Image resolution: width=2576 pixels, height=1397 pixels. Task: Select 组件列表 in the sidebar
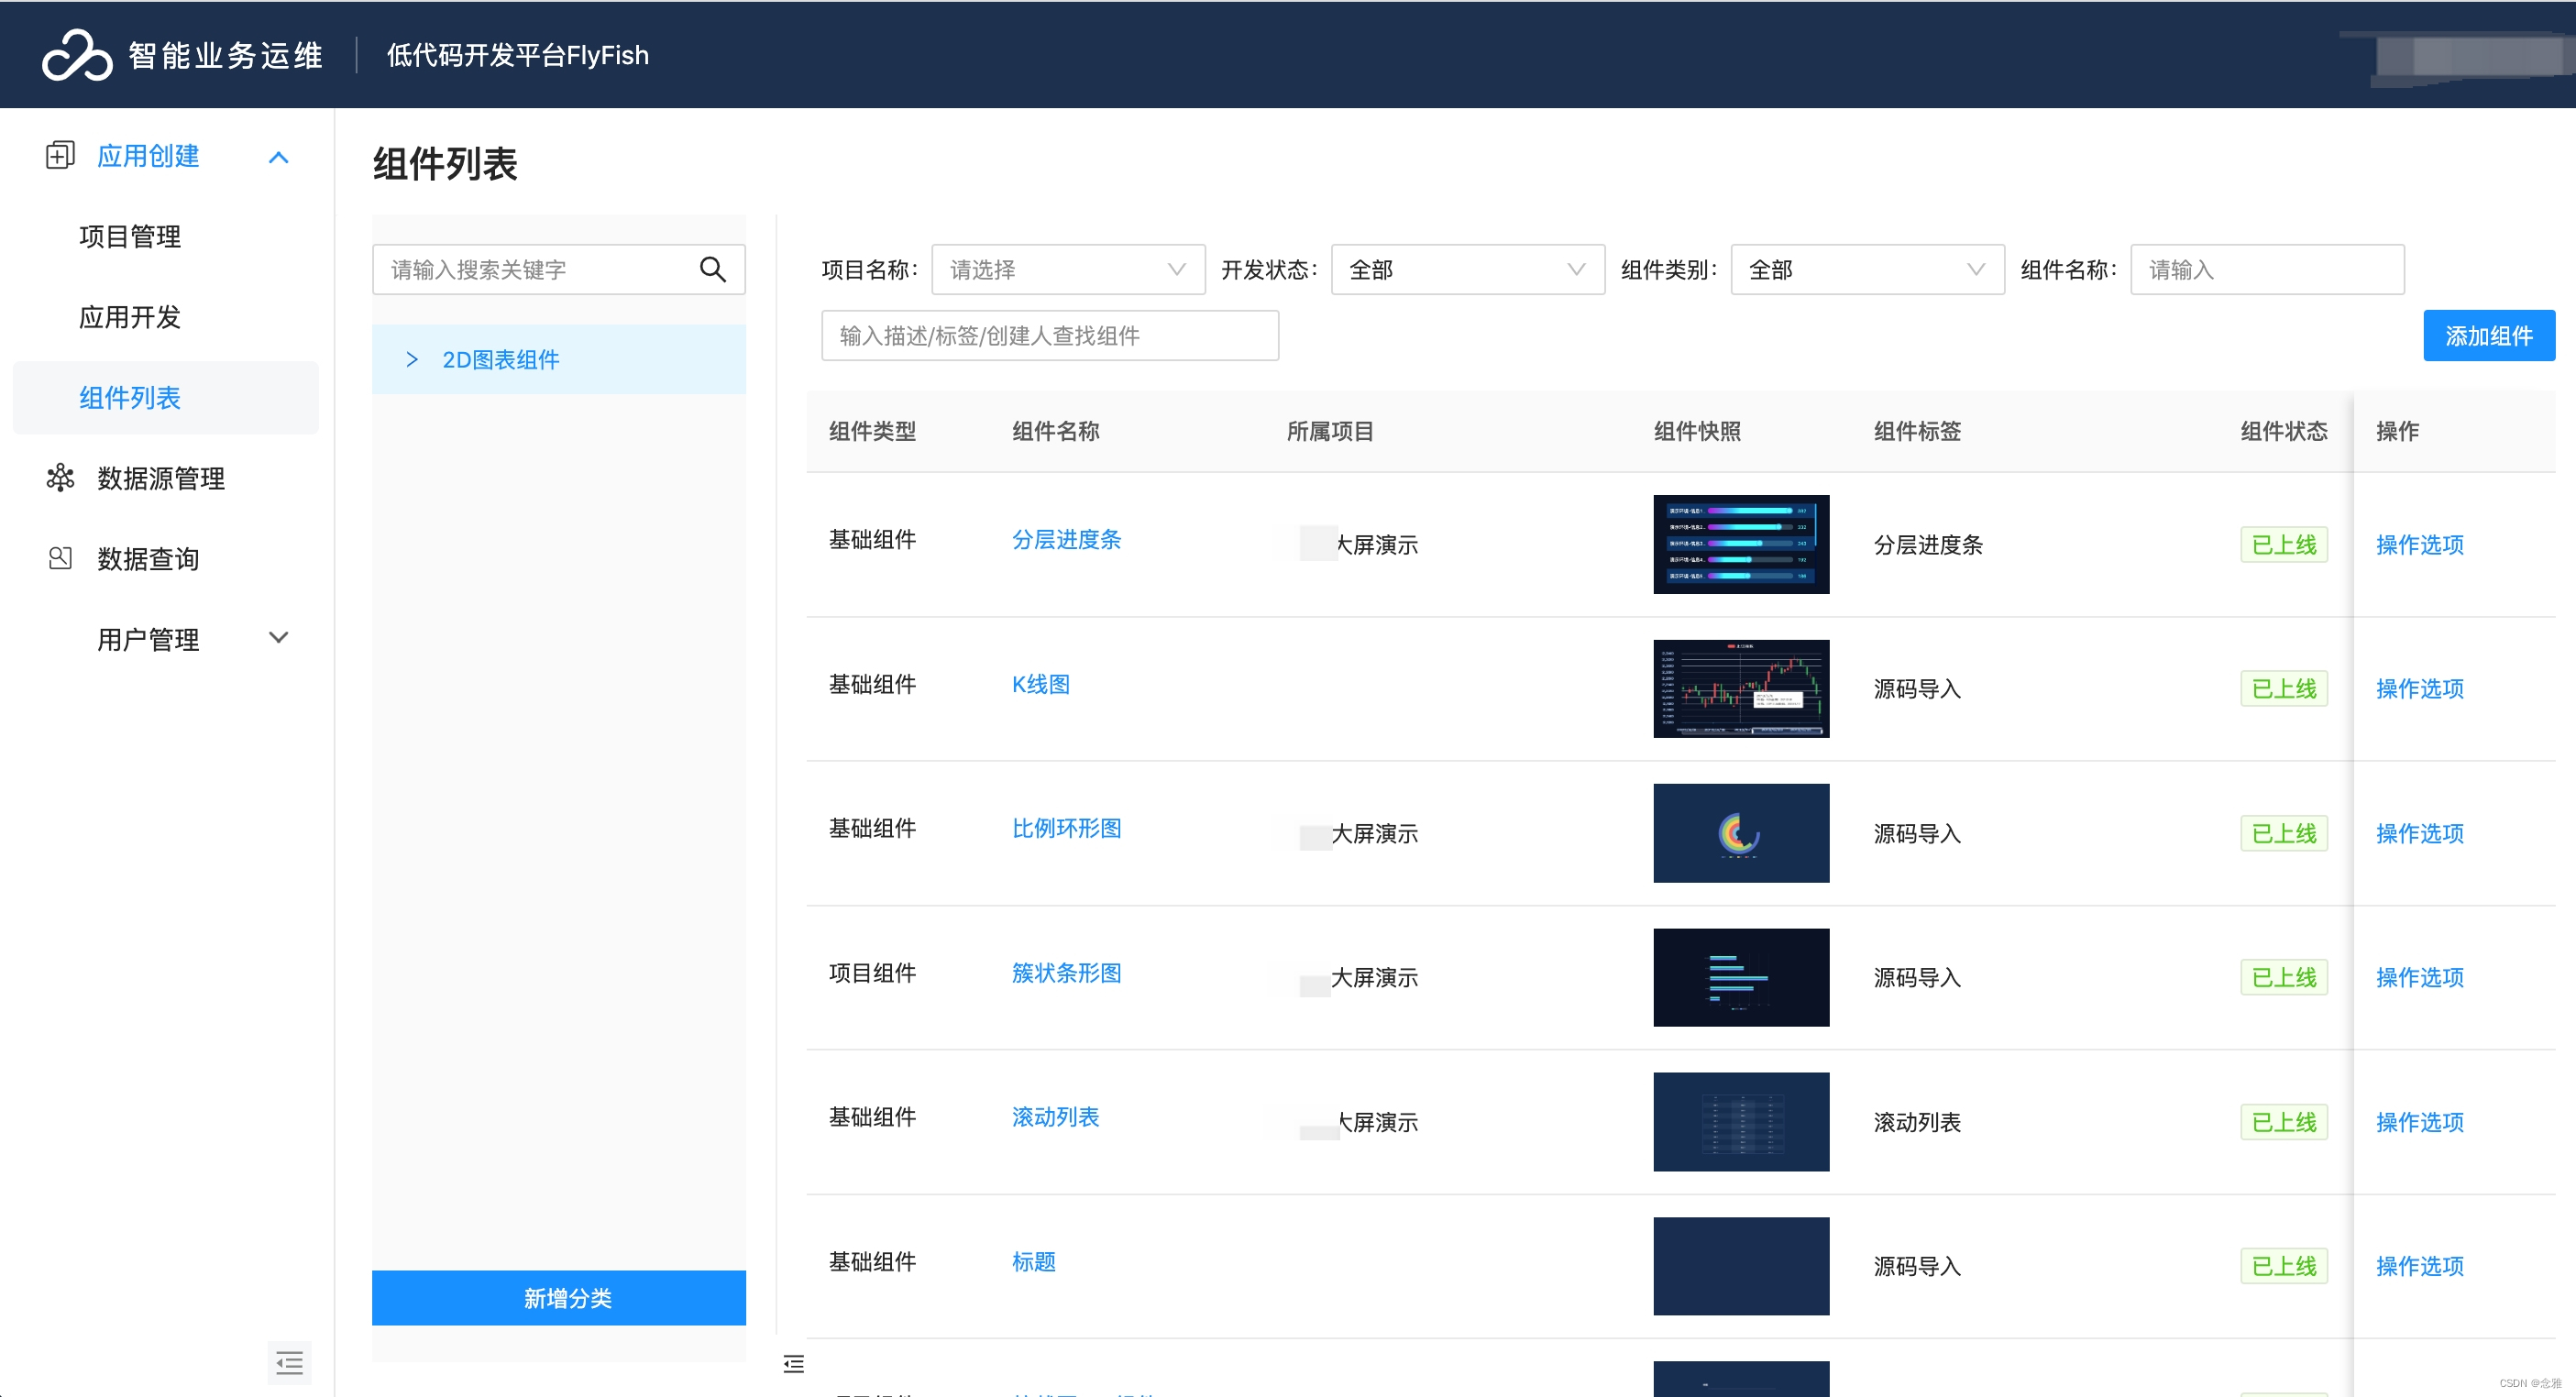pyautogui.click(x=130, y=397)
